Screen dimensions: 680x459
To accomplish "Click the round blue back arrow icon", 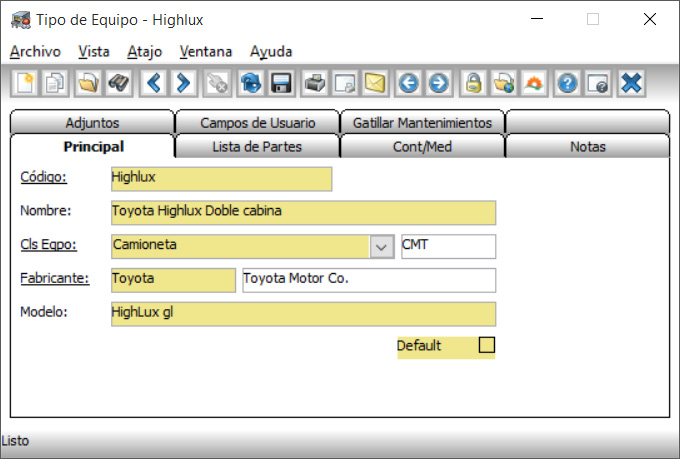I will tap(409, 83).
